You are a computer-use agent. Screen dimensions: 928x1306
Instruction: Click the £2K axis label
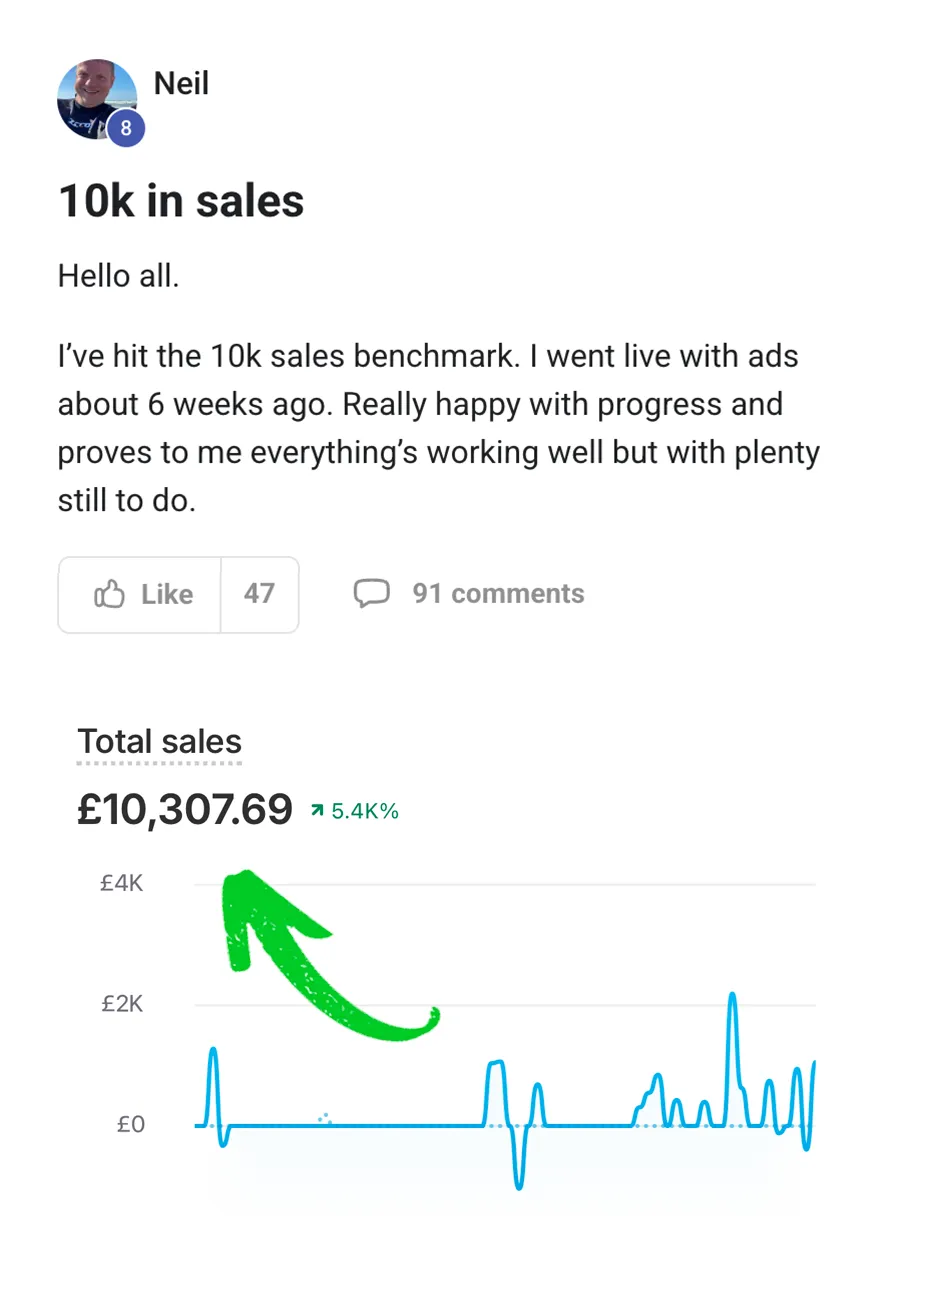coord(122,1004)
